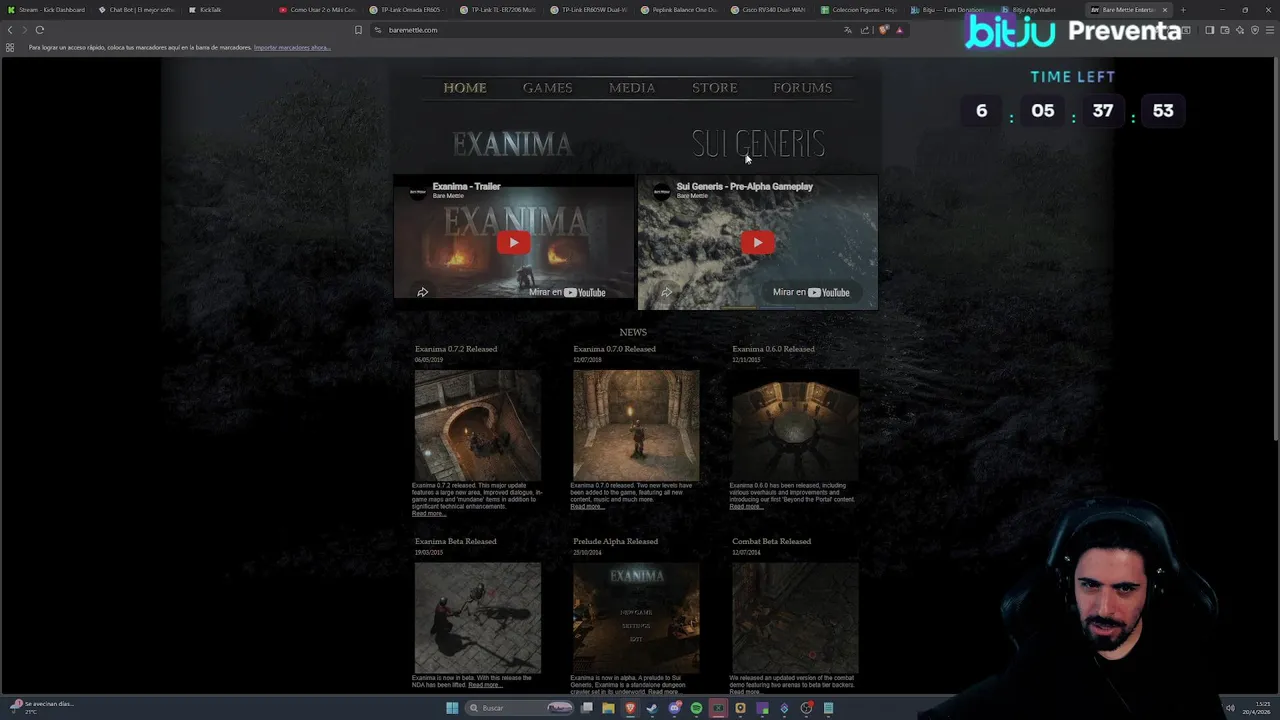The image size is (1280, 720).
Task: Open Exanima Beta Released headline
Action: pyautogui.click(x=456, y=541)
